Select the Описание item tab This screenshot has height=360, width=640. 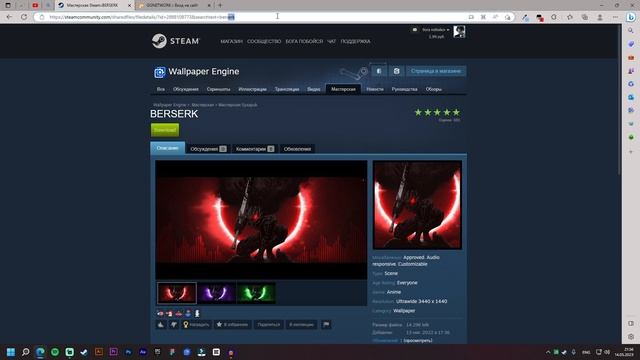pyautogui.click(x=167, y=148)
